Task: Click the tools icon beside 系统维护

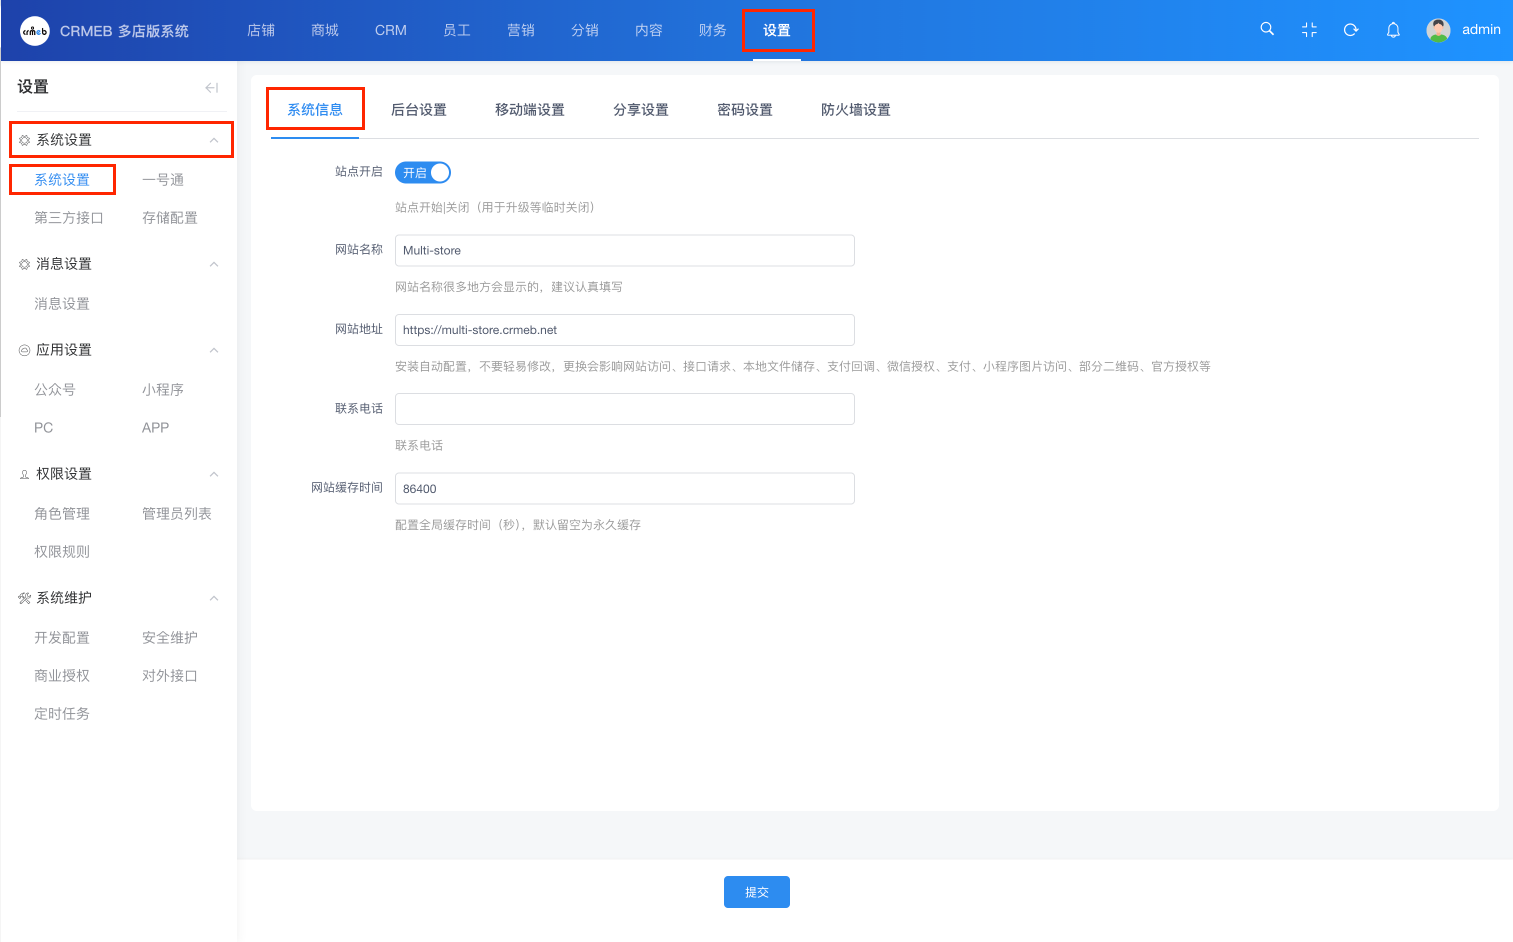Action: [25, 599]
